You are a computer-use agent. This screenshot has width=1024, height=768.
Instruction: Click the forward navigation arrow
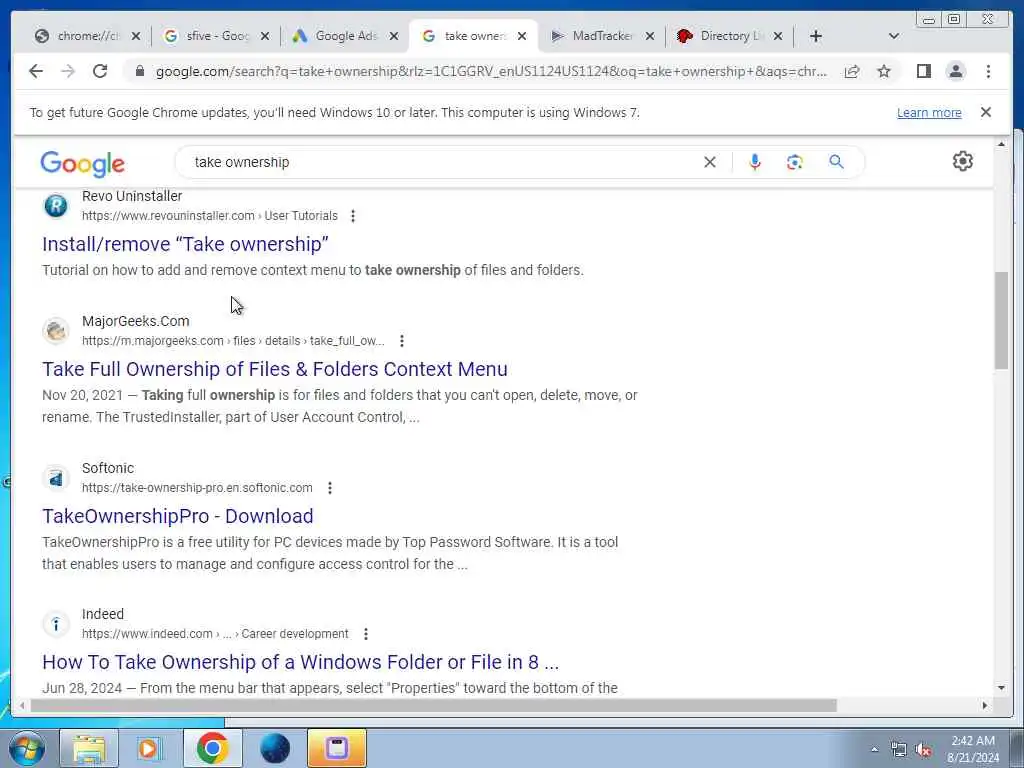click(x=68, y=71)
